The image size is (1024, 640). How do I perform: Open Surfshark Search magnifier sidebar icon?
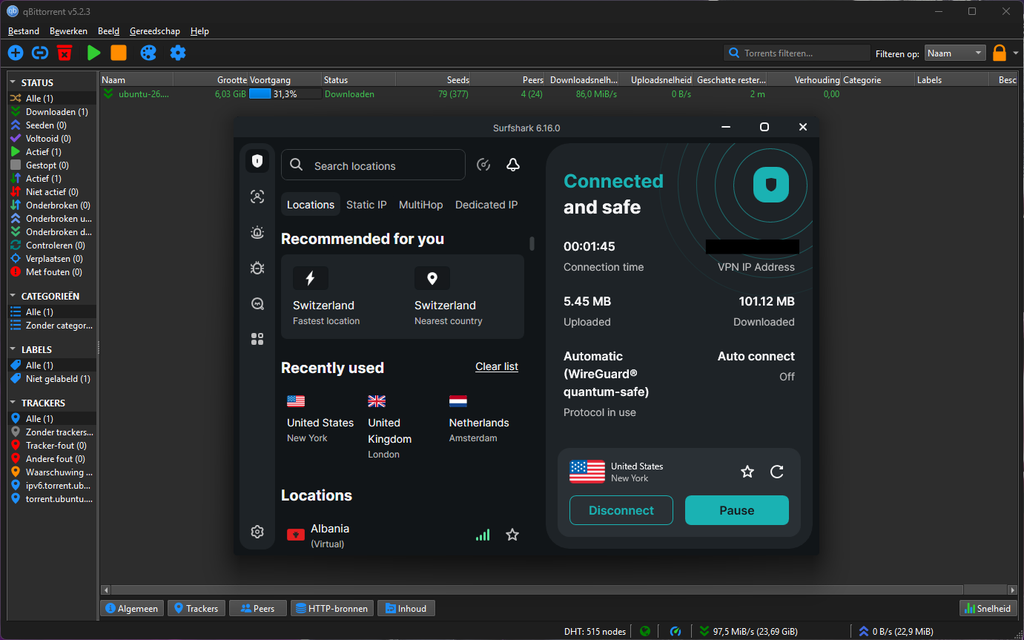tap(257, 304)
